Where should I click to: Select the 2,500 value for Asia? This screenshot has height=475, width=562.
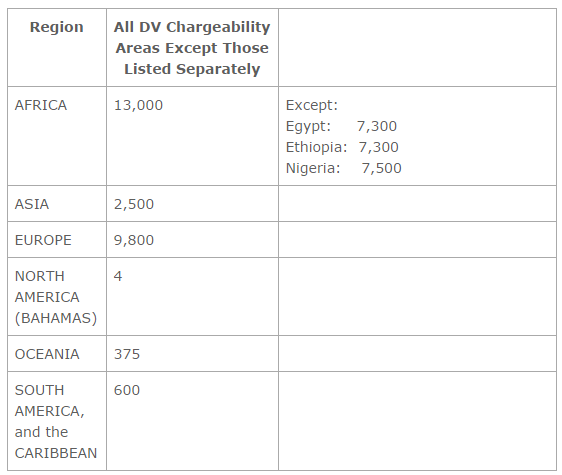[134, 204]
